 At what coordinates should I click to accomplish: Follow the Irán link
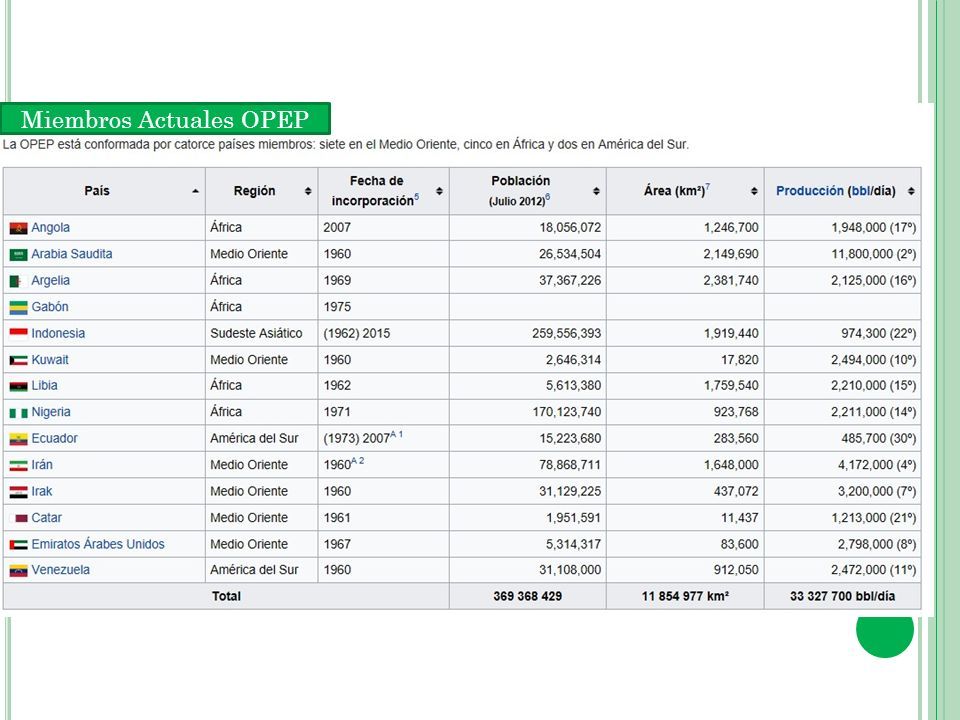(x=42, y=465)
